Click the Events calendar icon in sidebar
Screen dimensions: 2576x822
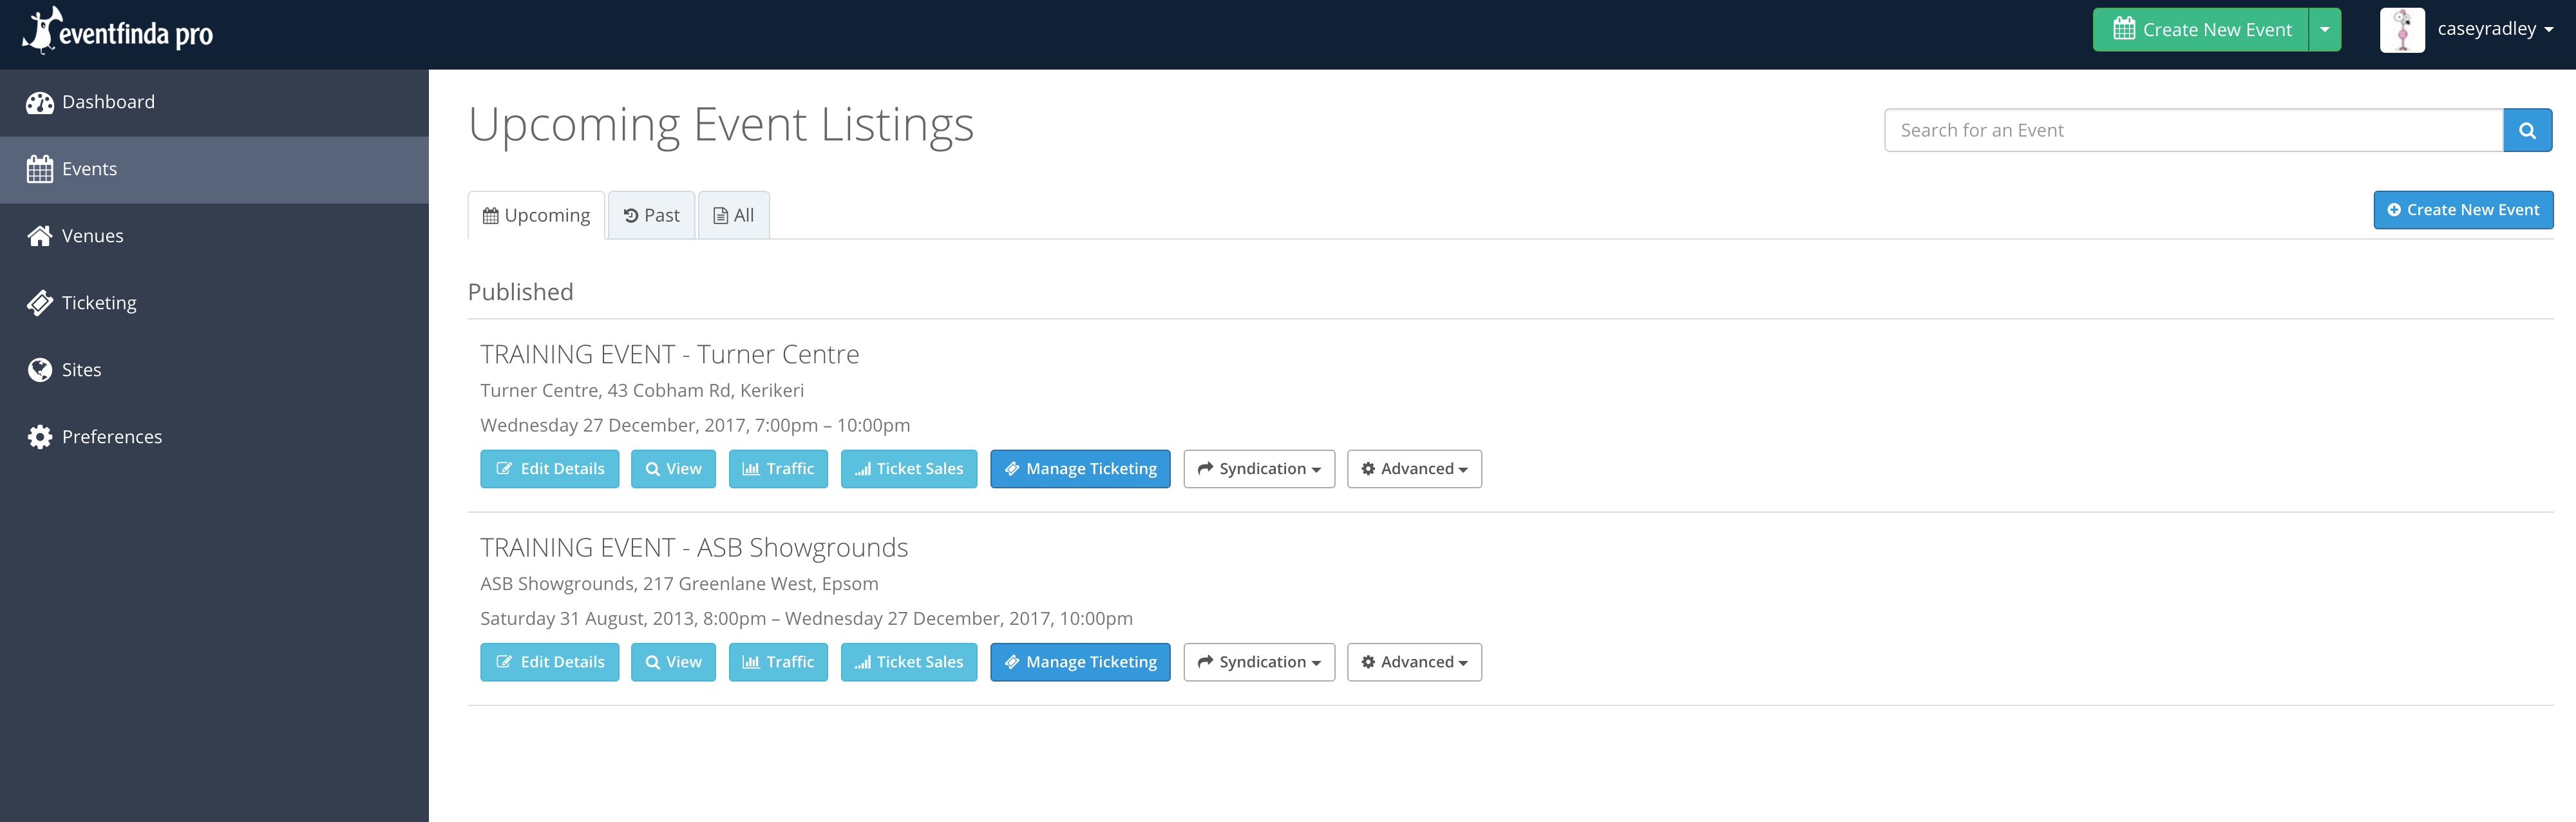[40, 169]
